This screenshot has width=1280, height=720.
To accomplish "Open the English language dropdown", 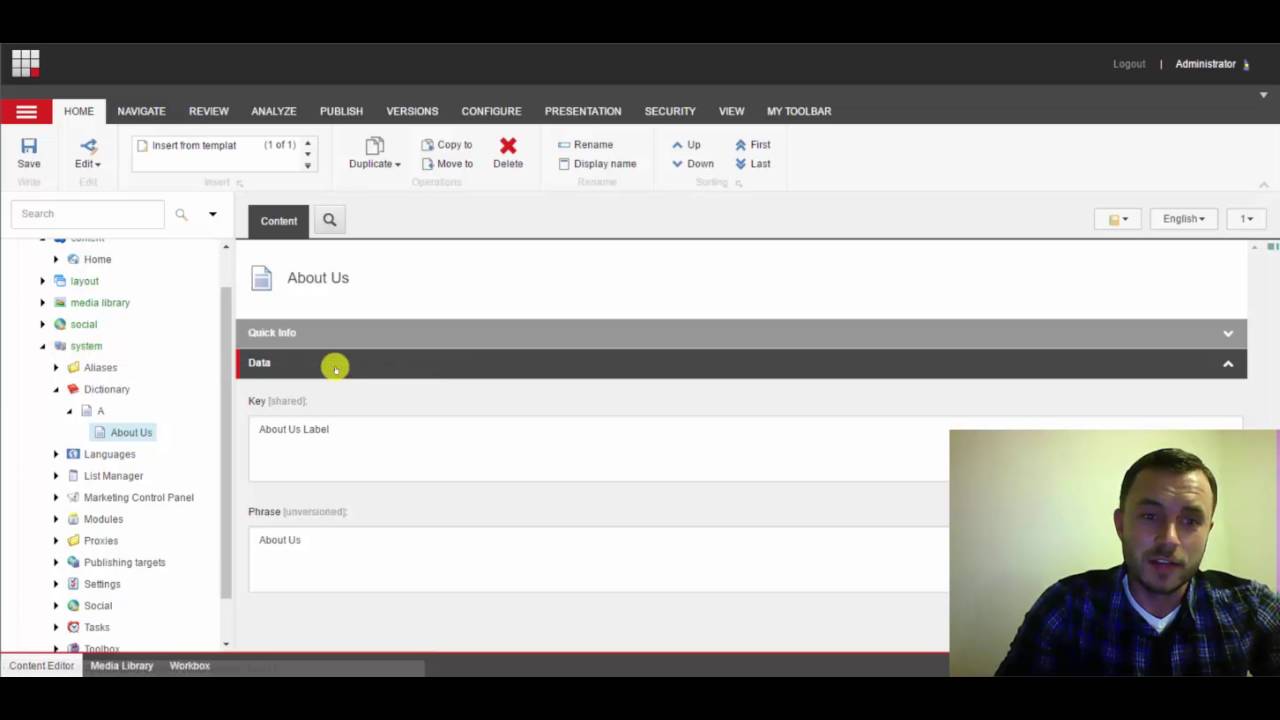I will coord(1184,219).
